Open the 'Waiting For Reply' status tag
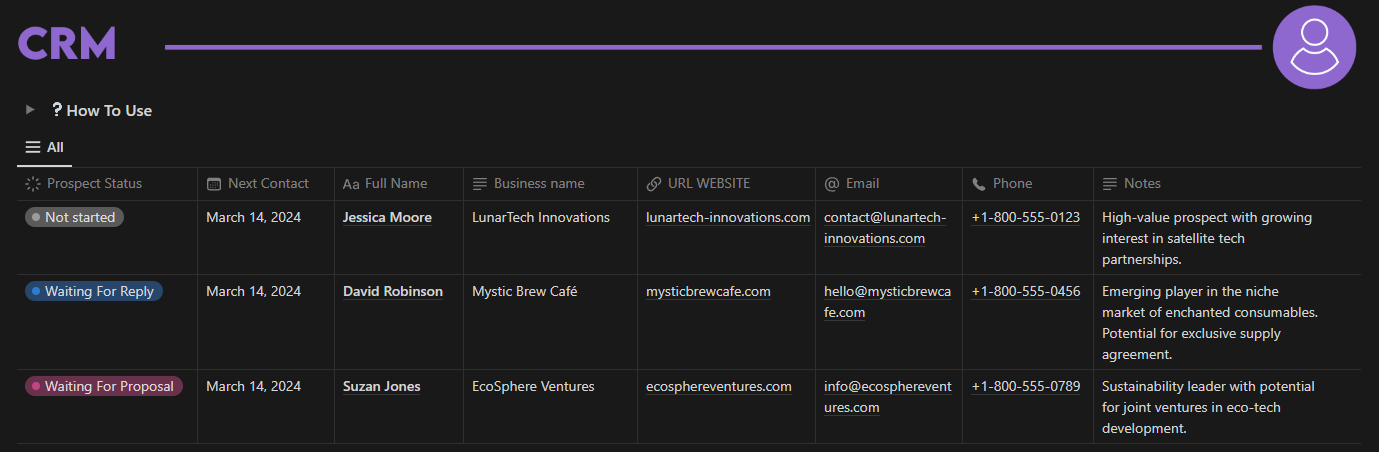 pos(94,291)
